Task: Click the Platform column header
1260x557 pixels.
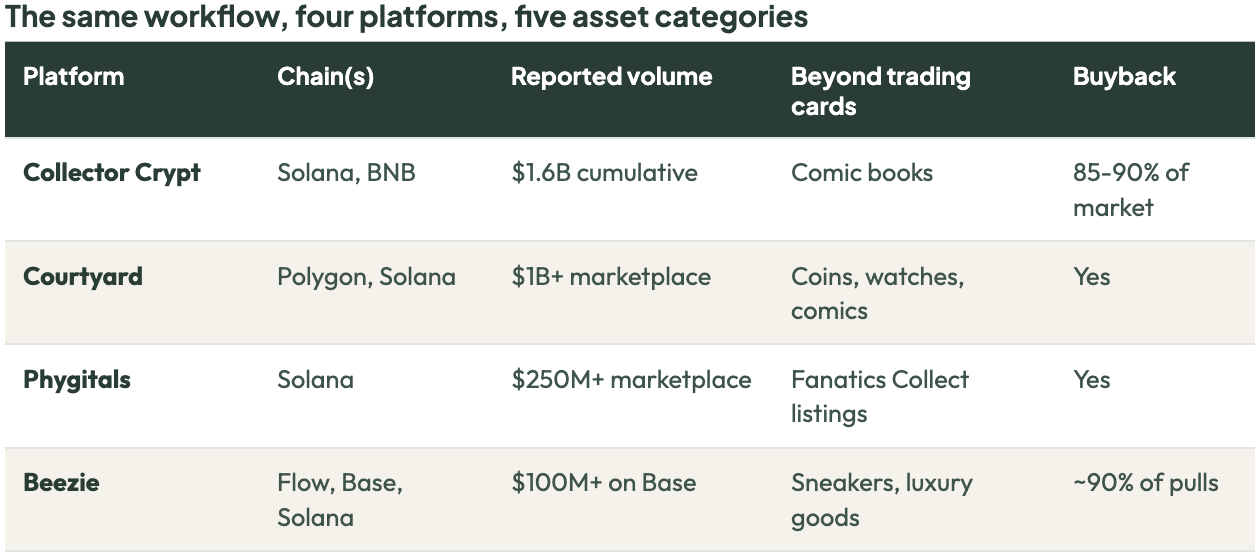Action: pyautogui.click(x=74, y=77)
